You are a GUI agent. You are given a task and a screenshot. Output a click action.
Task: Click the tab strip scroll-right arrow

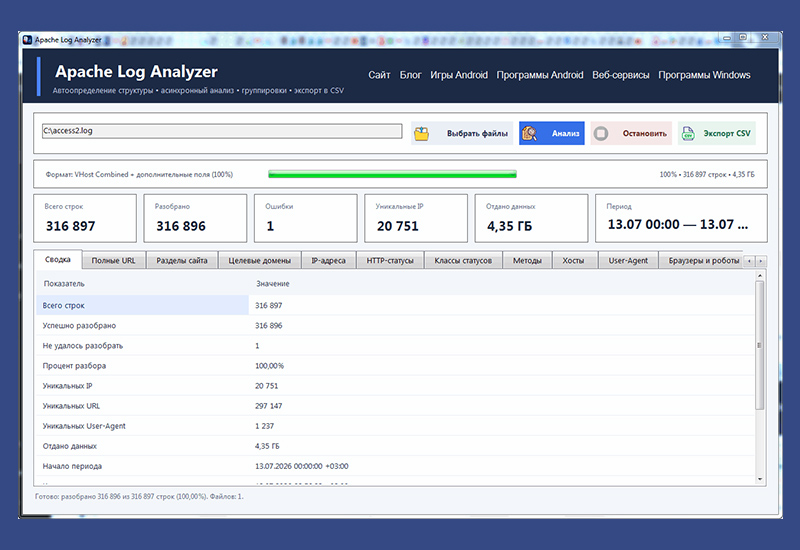point(760,261)
